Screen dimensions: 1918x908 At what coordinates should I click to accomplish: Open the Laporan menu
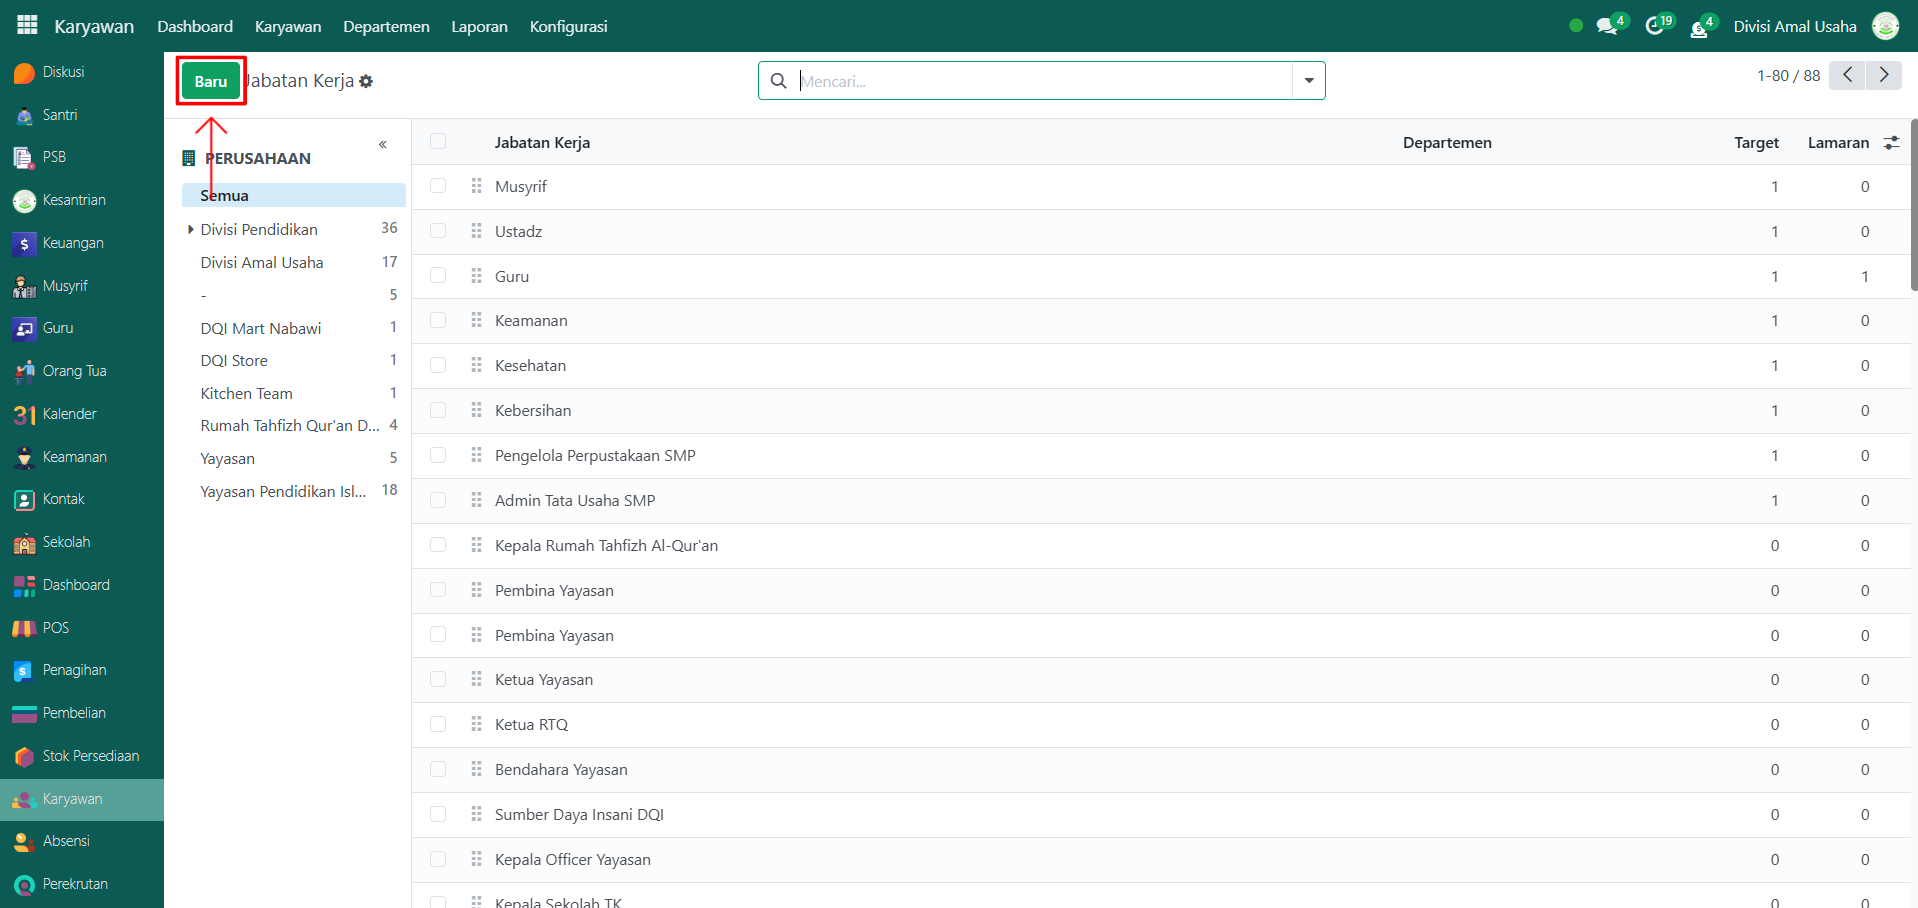(x=479, y=26)
